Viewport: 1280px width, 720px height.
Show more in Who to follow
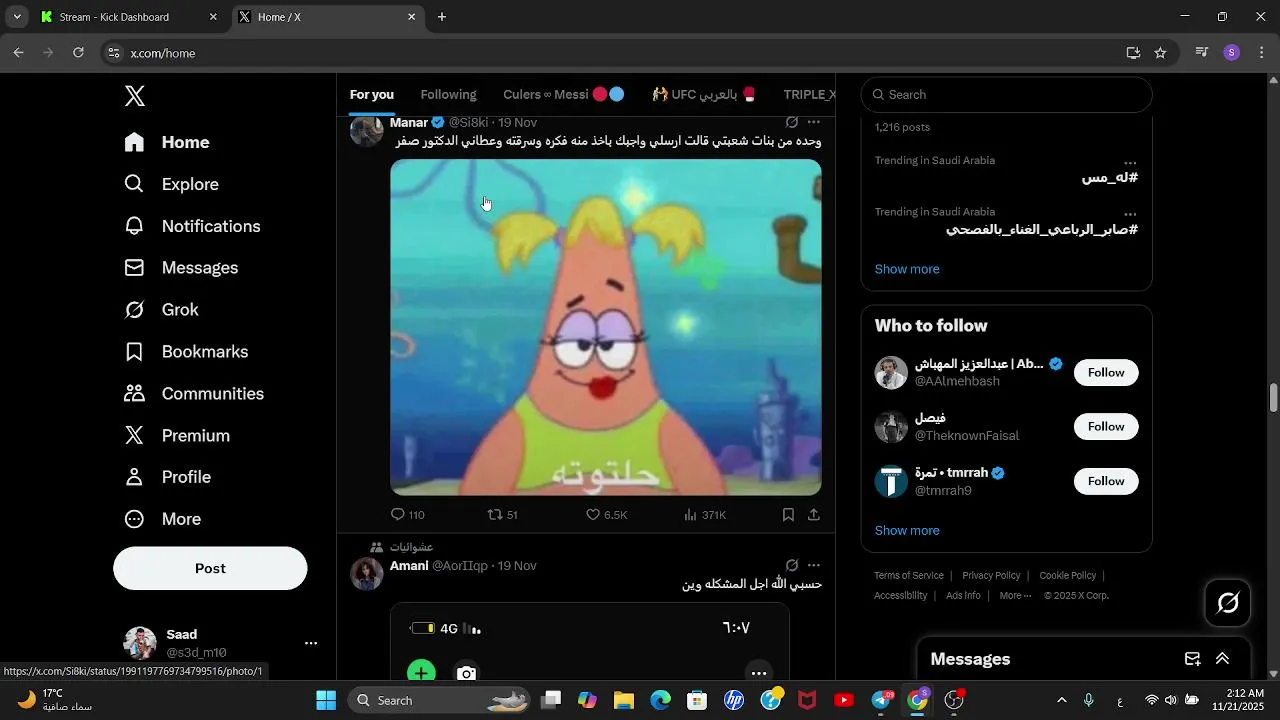coord(907,530)
